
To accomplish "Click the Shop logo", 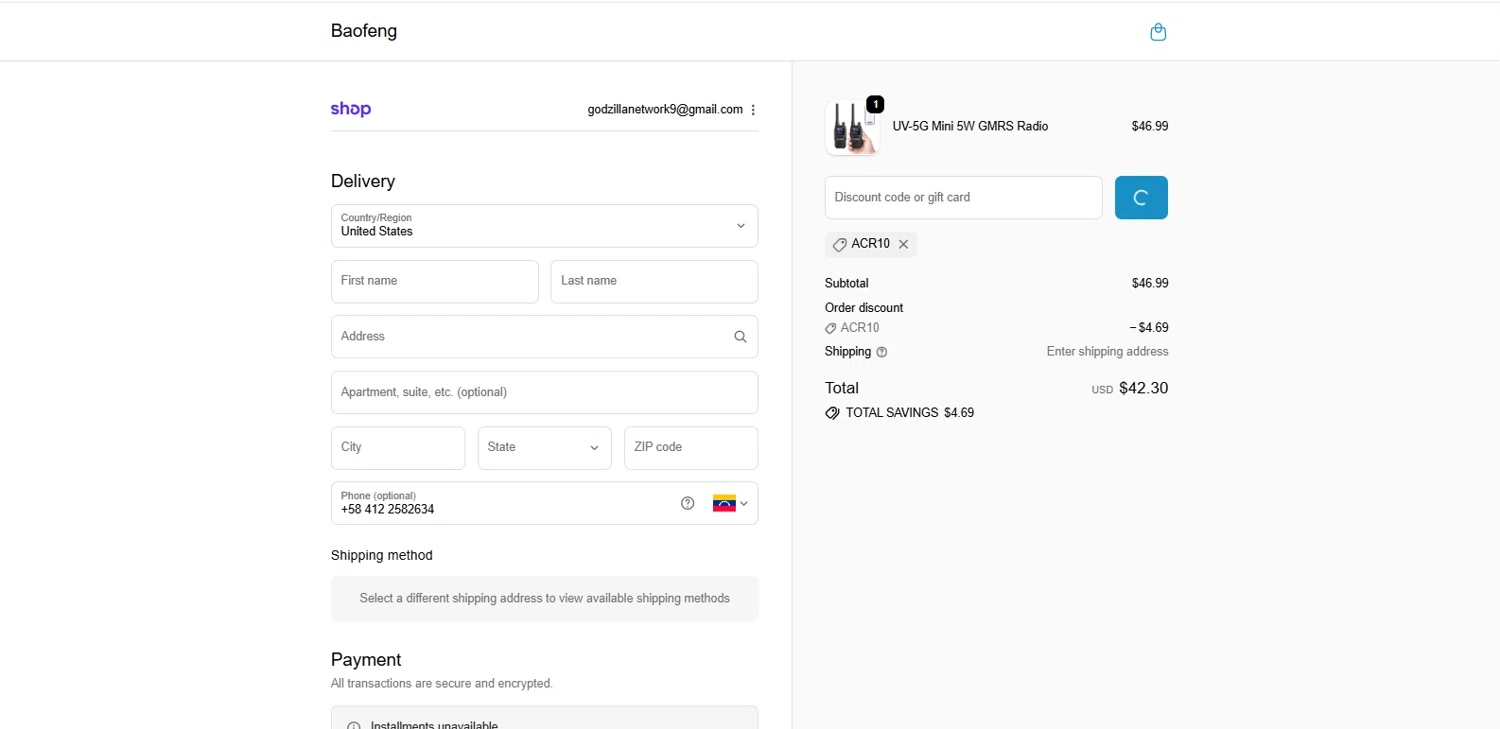I will (351, 109).
